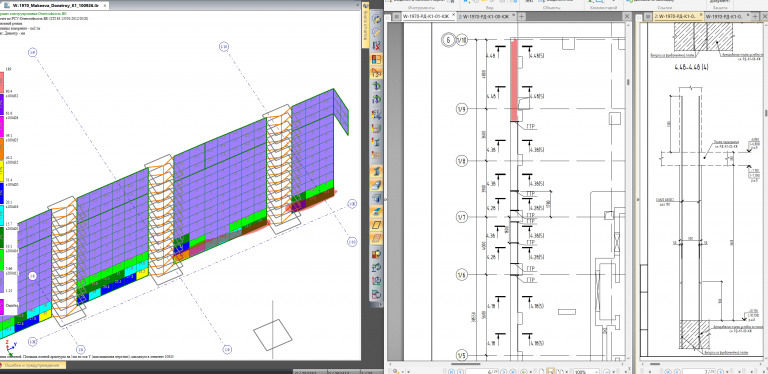Open the vertical yellow book tab beside the toolbar
Screen dimensions: 768x374
coord(365,25)
